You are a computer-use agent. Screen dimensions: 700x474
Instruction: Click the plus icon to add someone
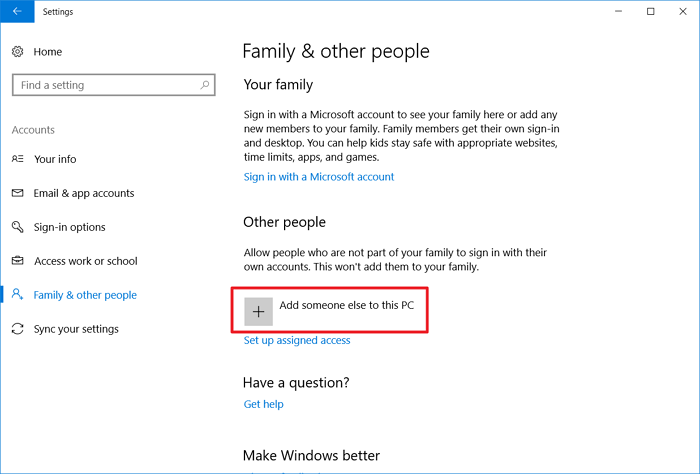[x=259, y=311]
